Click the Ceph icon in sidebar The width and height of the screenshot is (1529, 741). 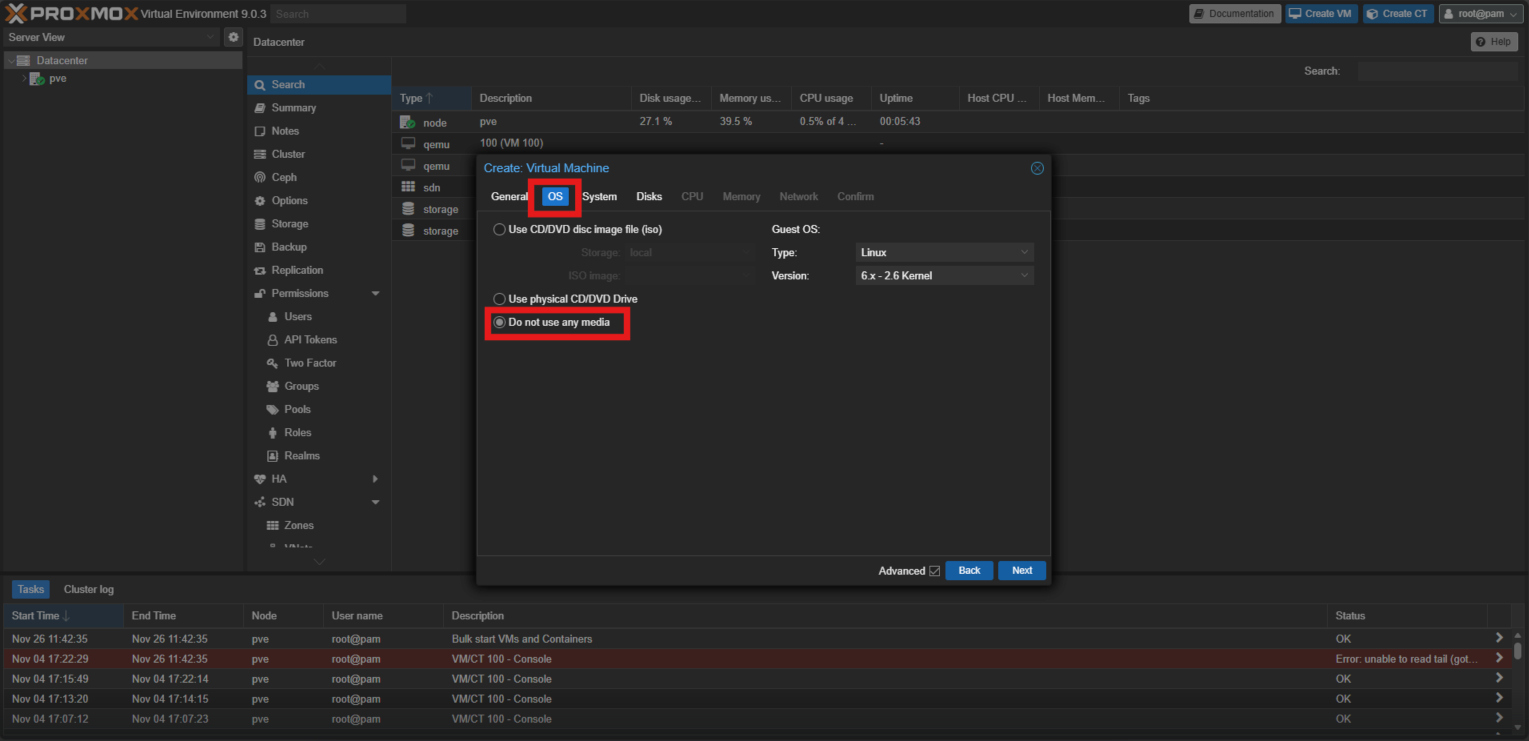[260, 177]
